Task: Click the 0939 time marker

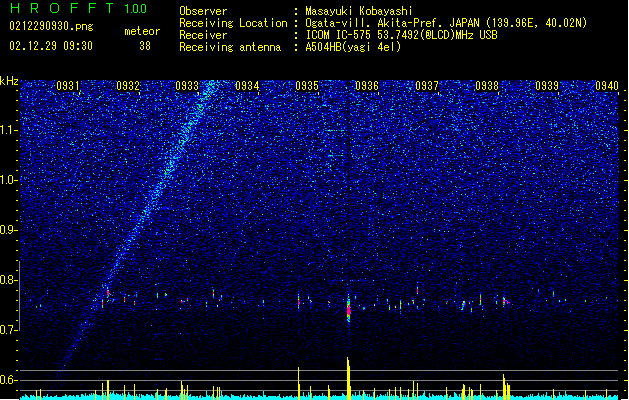Action: (547, 86)
